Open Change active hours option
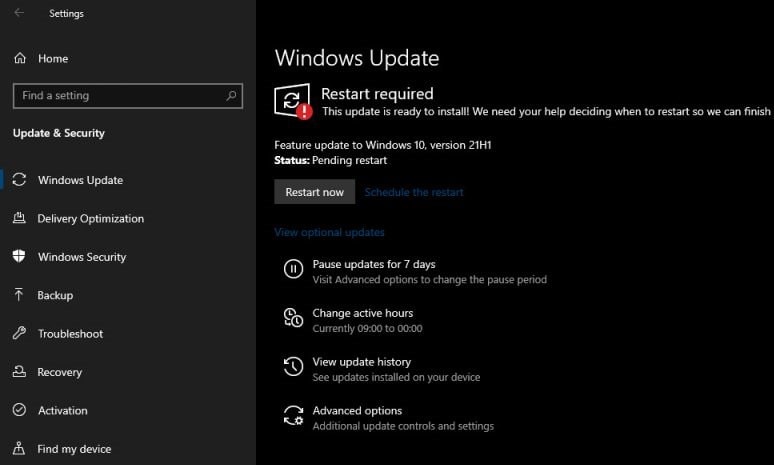This screenshot has width=774, height=465. pos(363,313)
